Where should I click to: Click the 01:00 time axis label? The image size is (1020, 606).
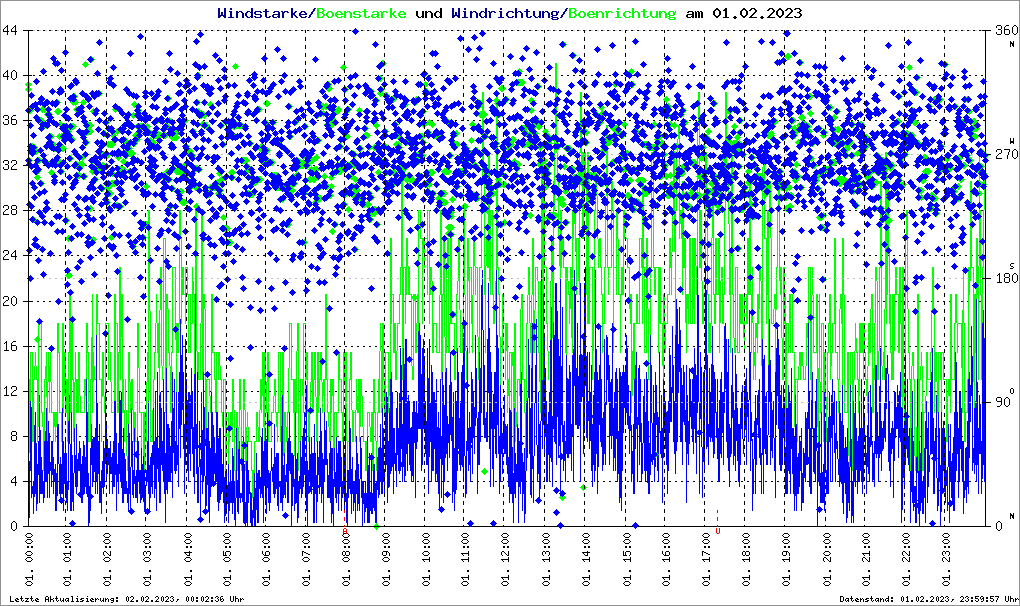point(68,559)
